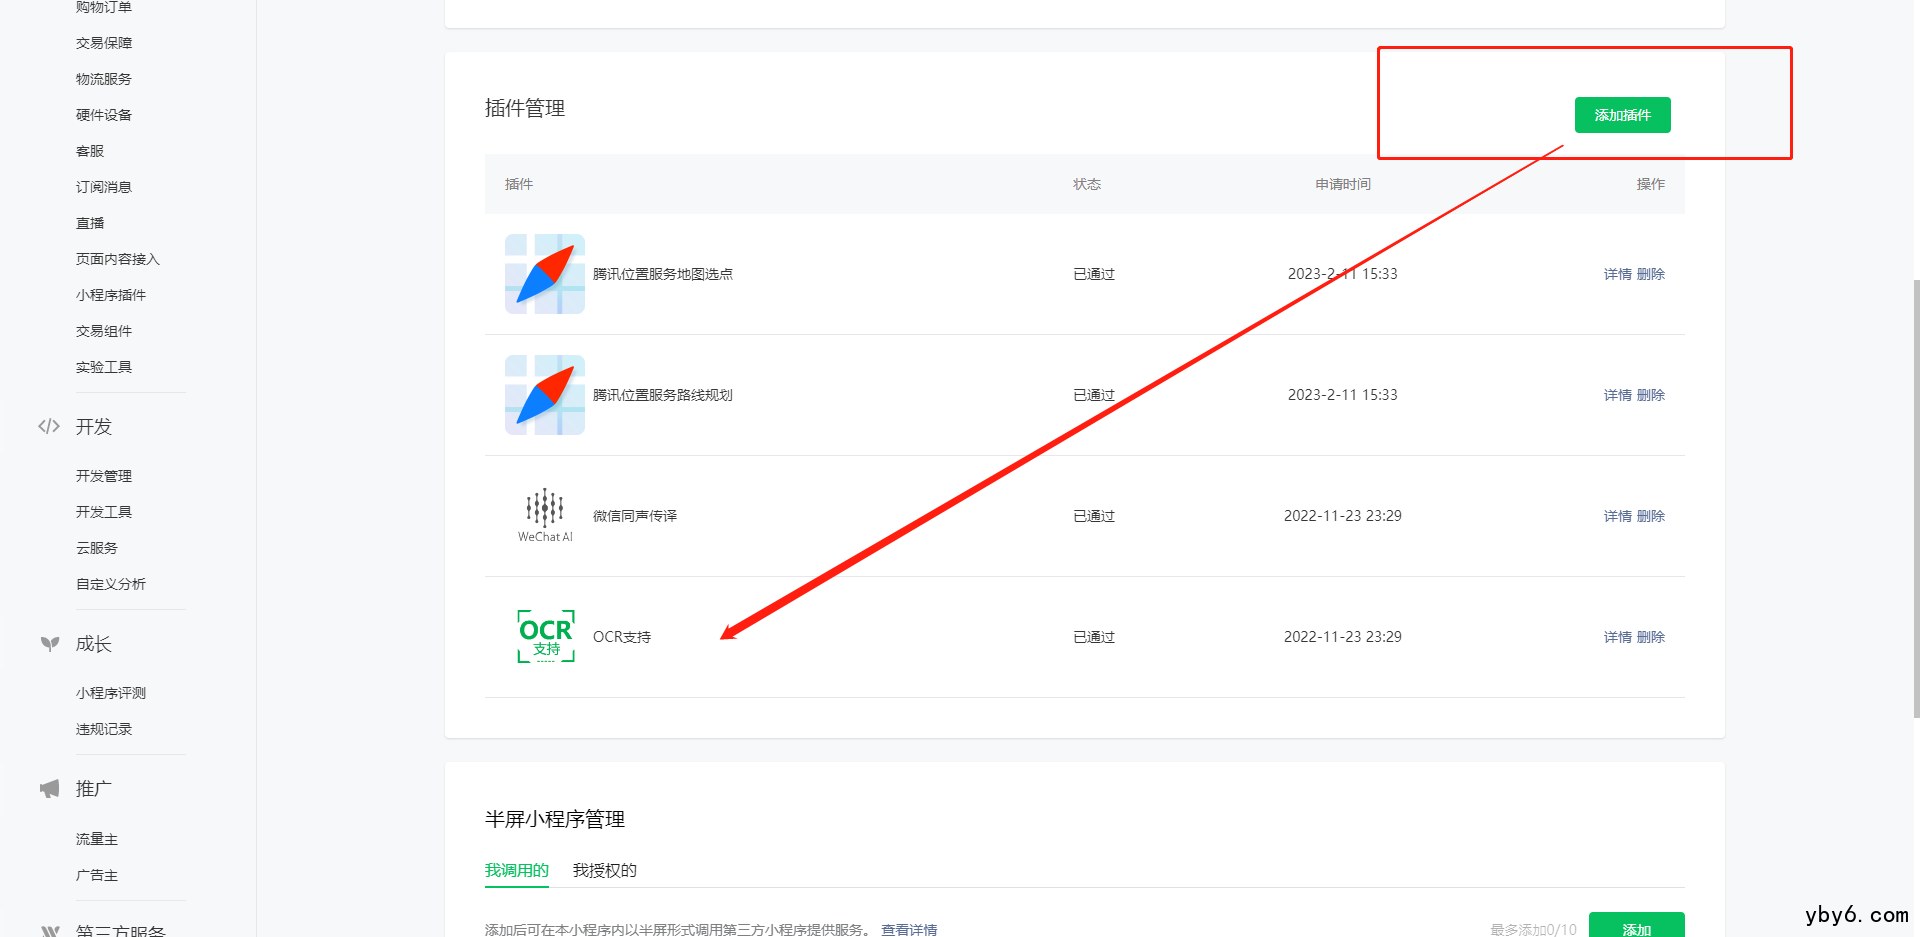Screen dimensions: 1920x937
Task: Select 小程序插件 from the sidebar
Action: coord(111,294)
